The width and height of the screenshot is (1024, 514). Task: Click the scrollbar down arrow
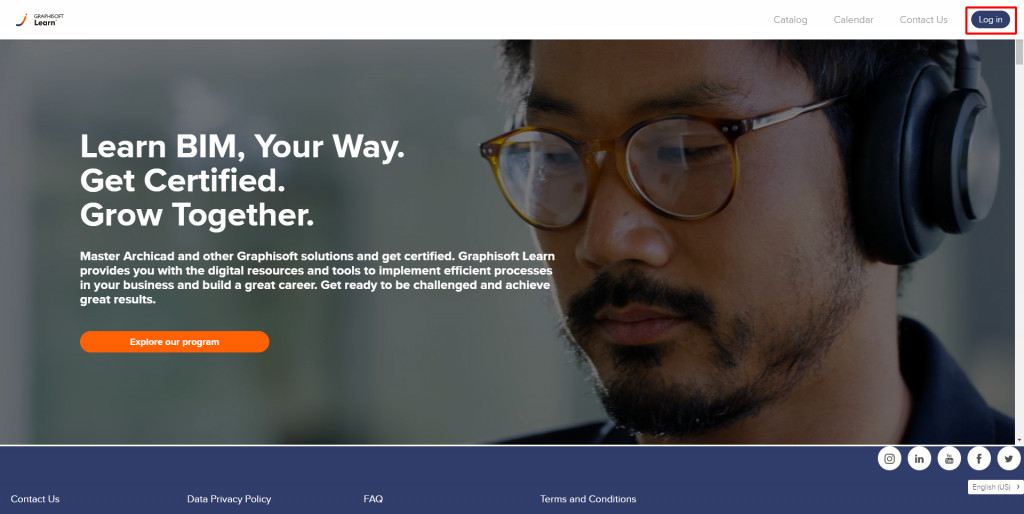tap(1019, 440)
